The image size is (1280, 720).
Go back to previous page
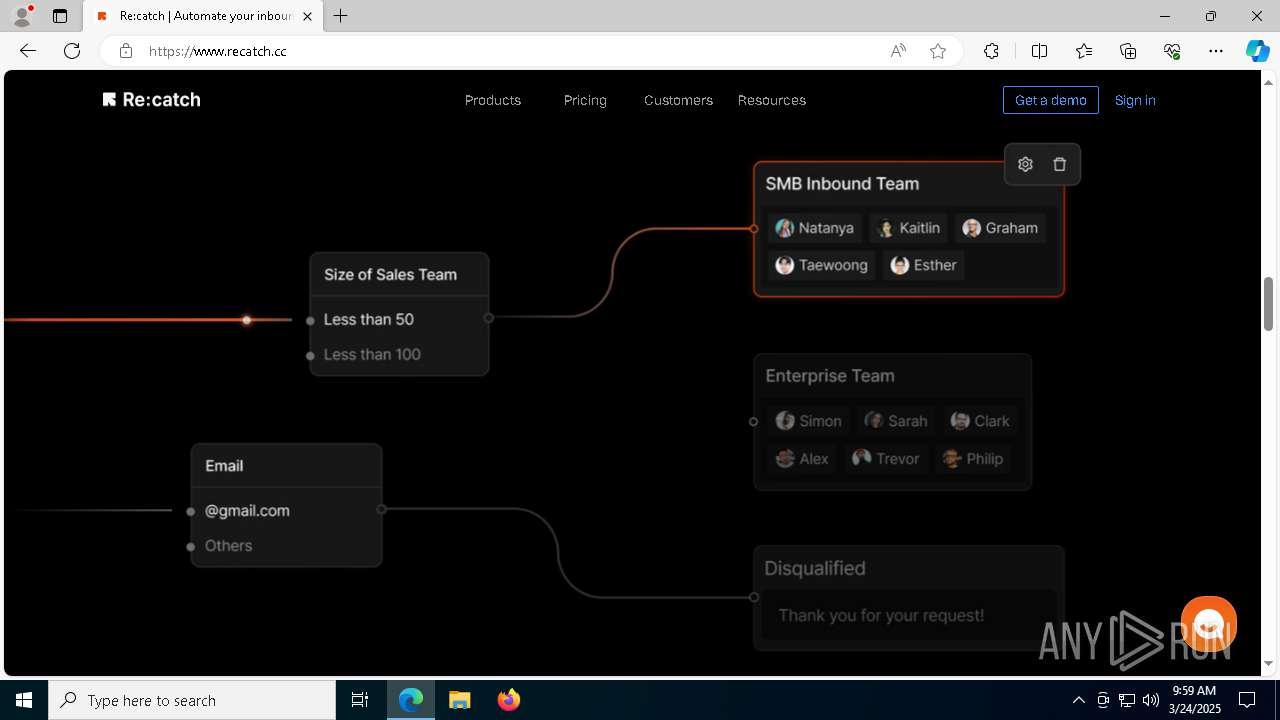click(28, 51)
